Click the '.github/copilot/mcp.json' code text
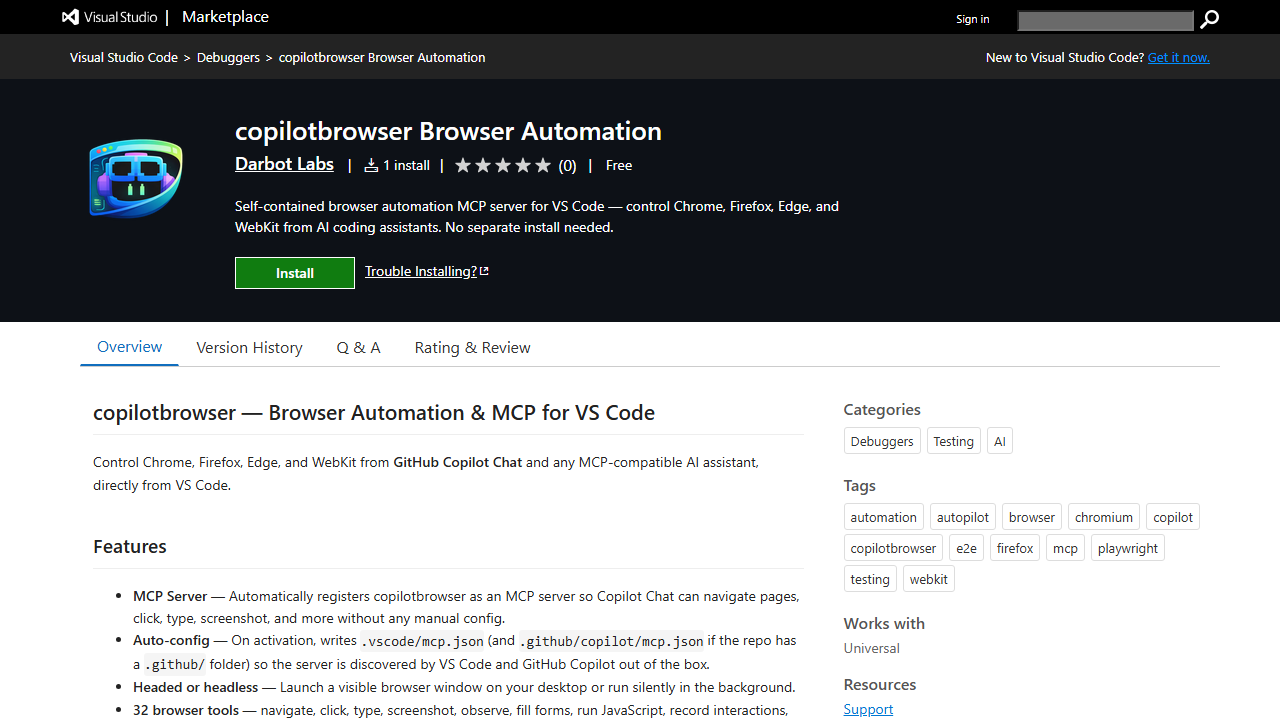The width and height of the screenshot is (1280, 720). (x=612, y=641)
